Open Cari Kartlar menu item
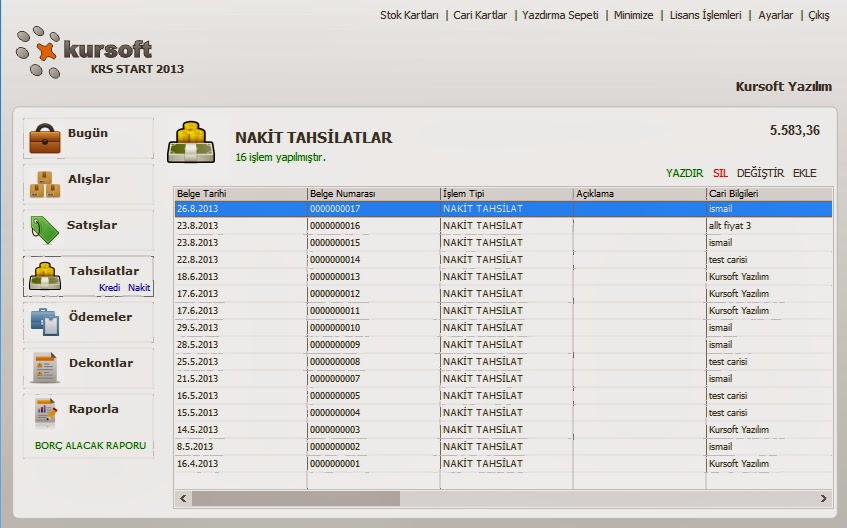The height and width of the screenshot is (528, 847). pyautogui.click(x=480, y=15)
